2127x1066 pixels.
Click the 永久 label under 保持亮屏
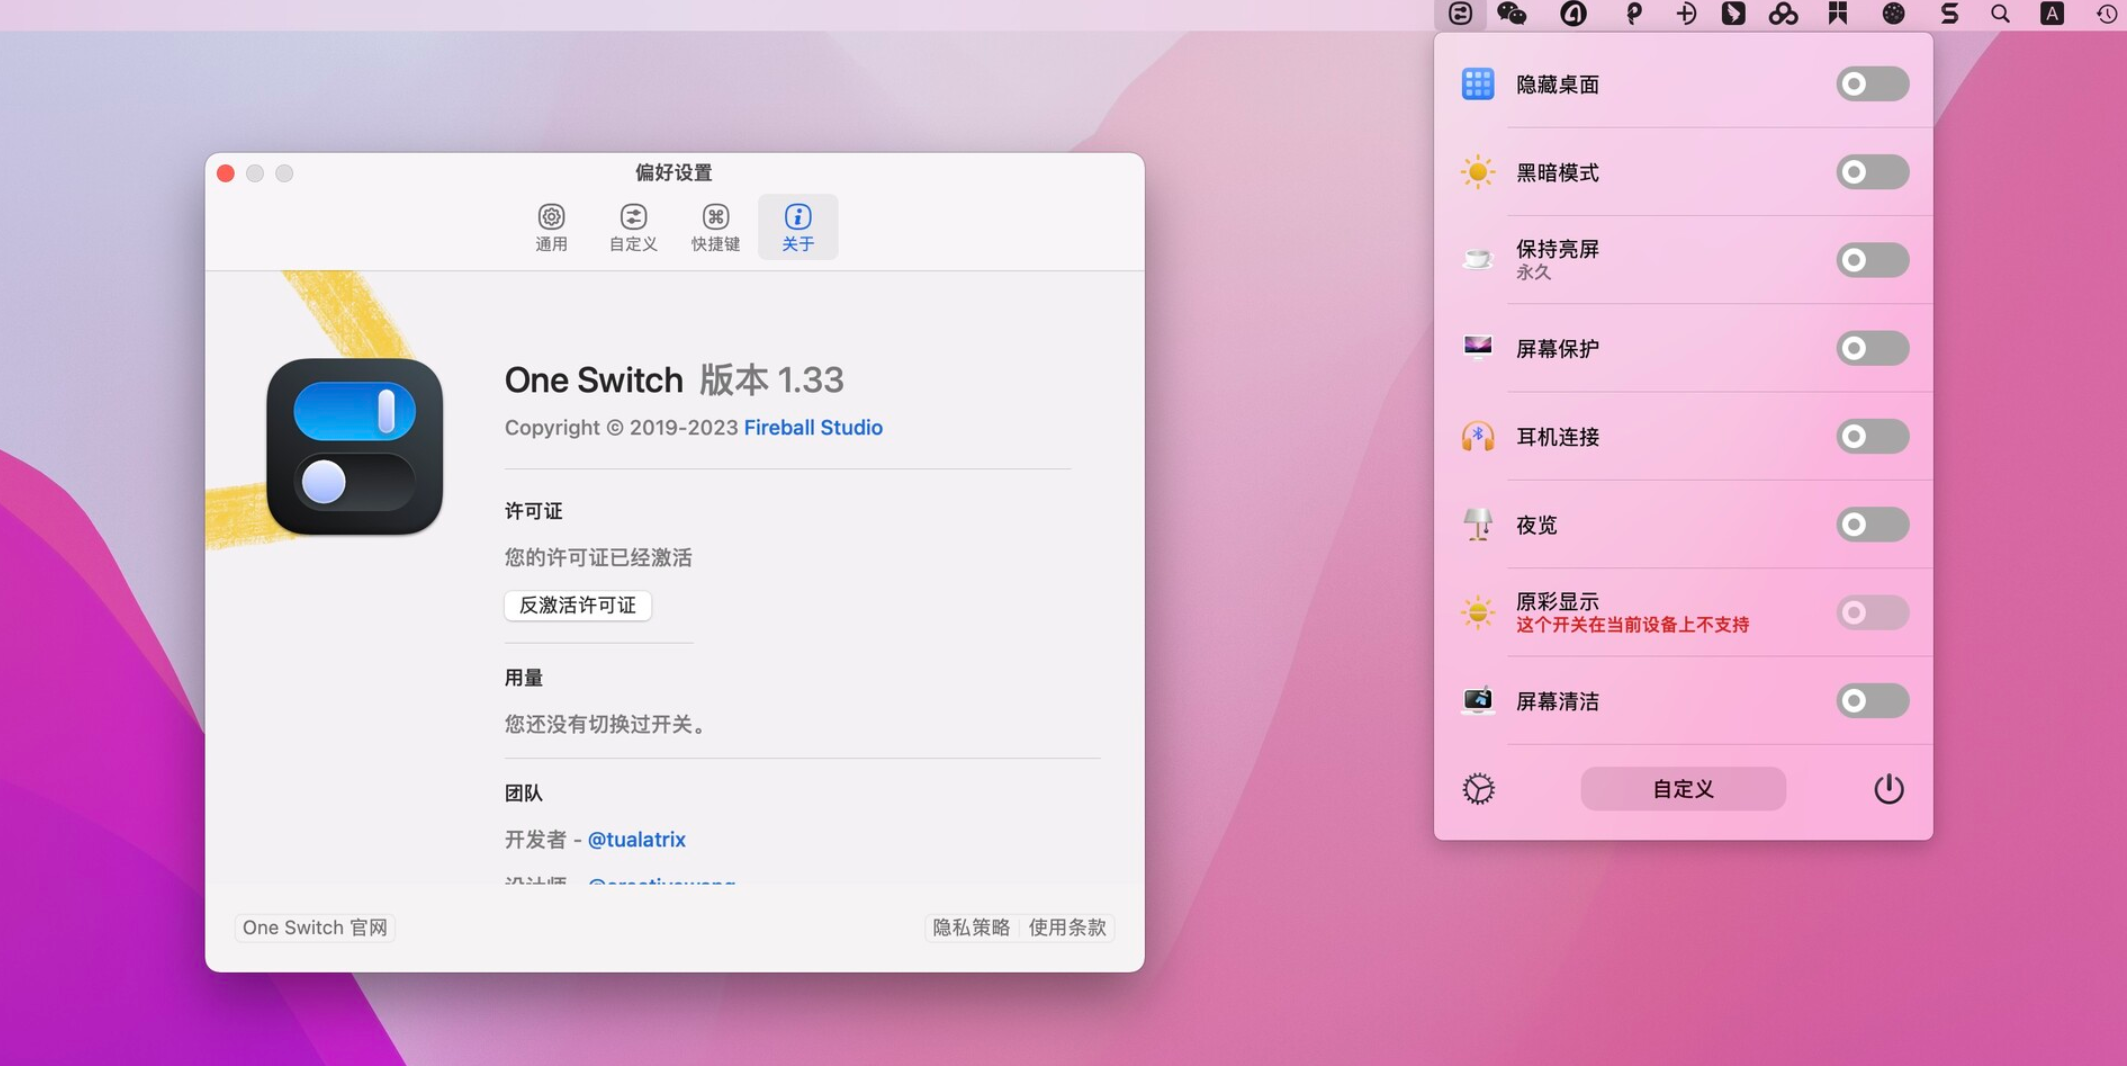[1533, 272]
